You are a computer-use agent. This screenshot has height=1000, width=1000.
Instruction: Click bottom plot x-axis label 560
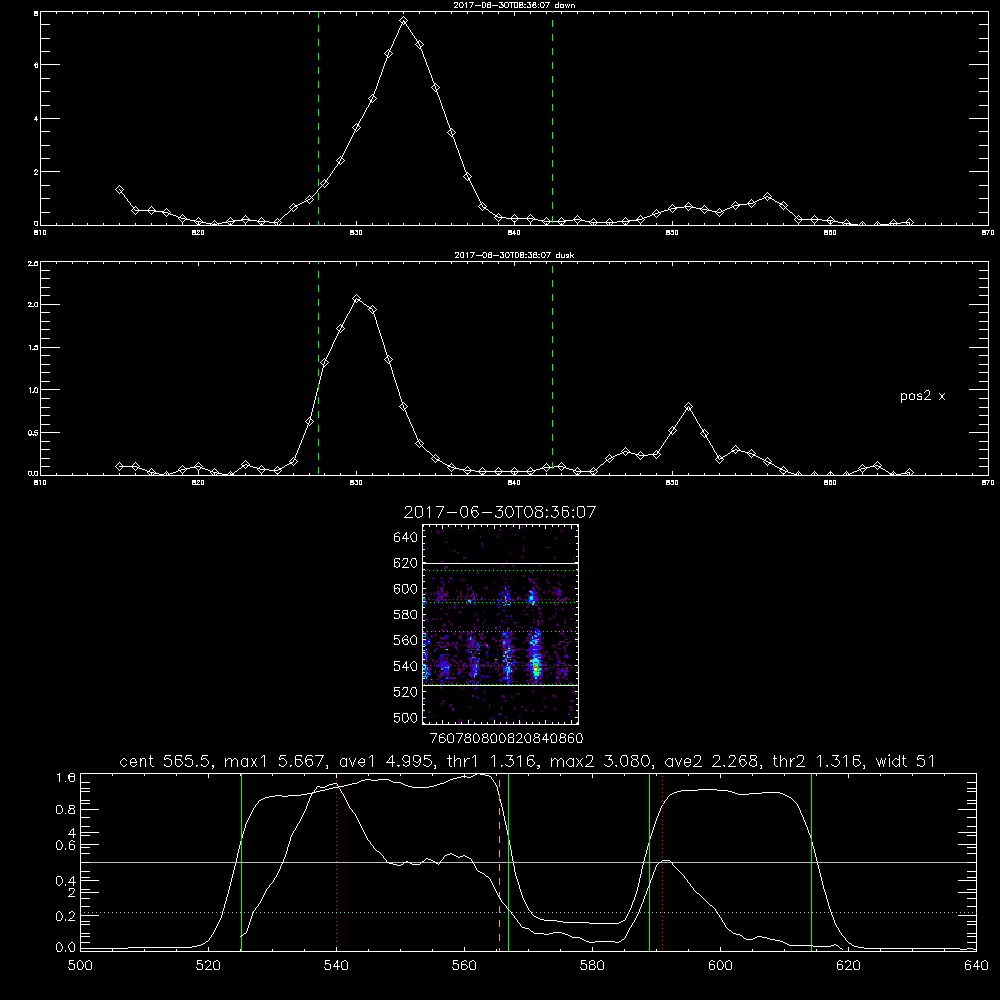point(464,966)
